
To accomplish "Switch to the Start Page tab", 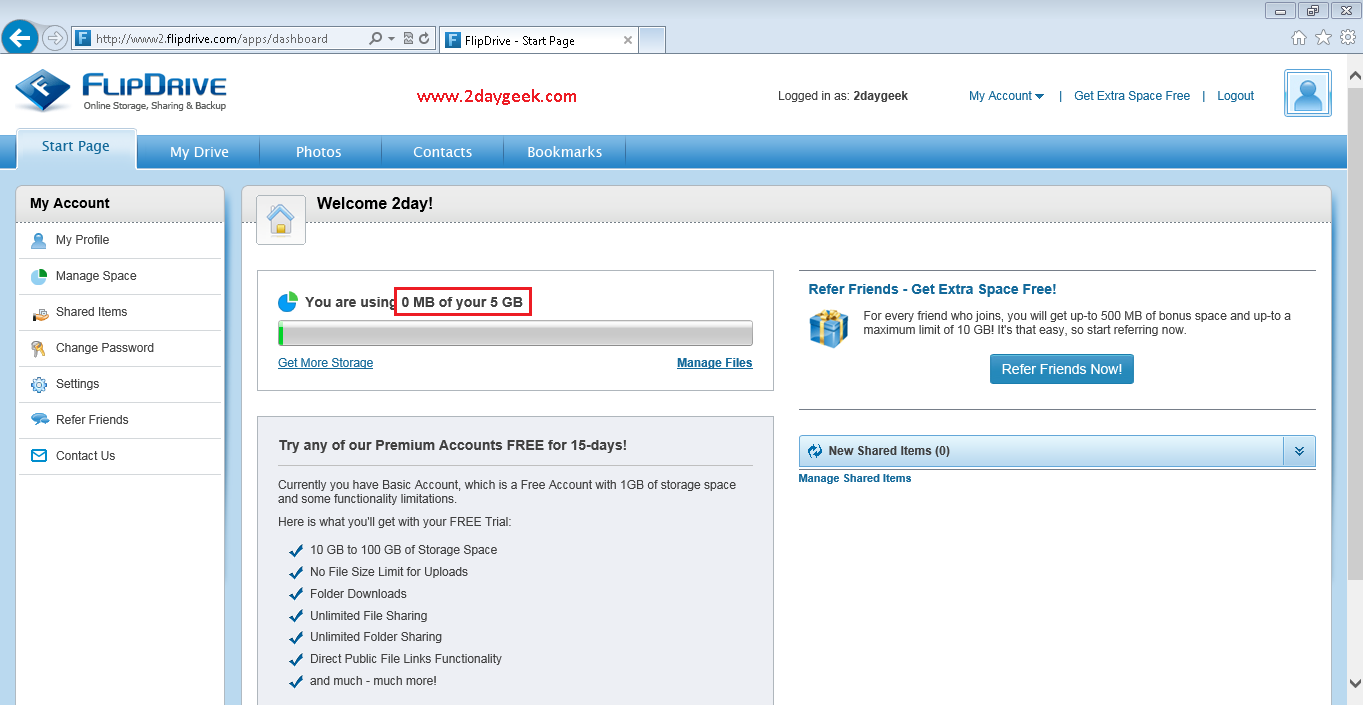I will pos(76,147).
